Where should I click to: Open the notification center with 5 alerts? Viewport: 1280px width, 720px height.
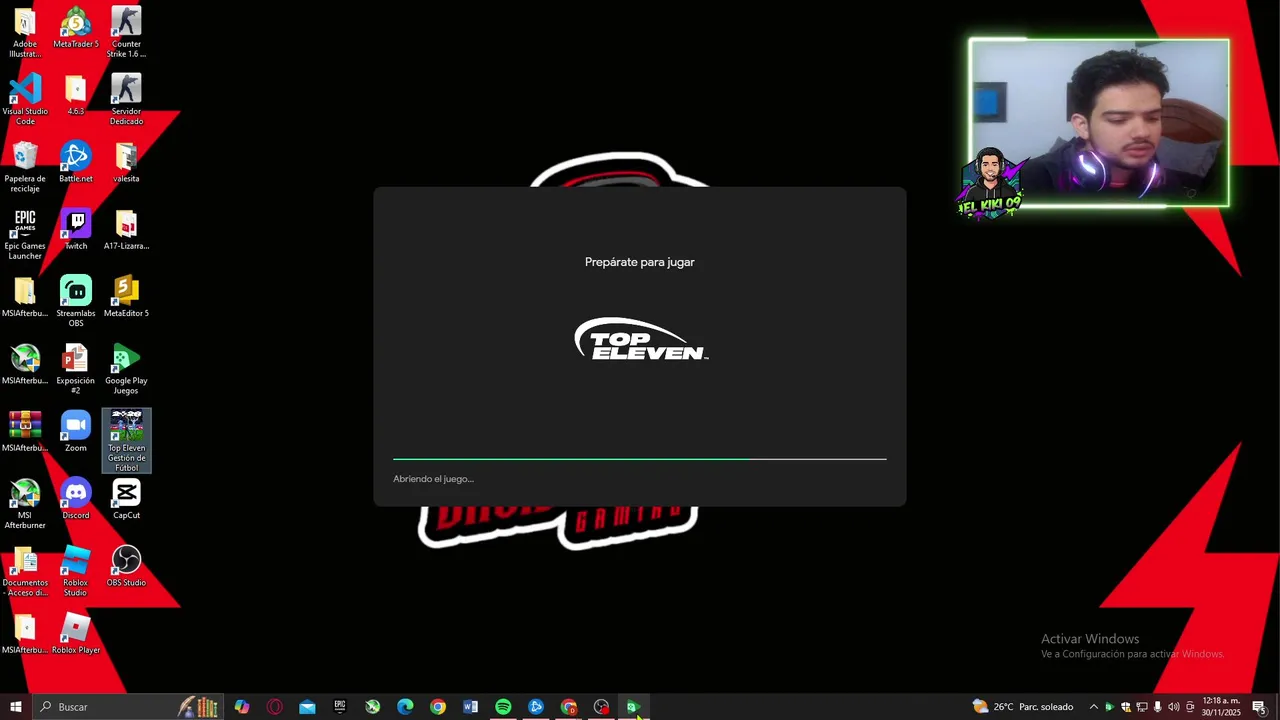tap(1260, 707)
